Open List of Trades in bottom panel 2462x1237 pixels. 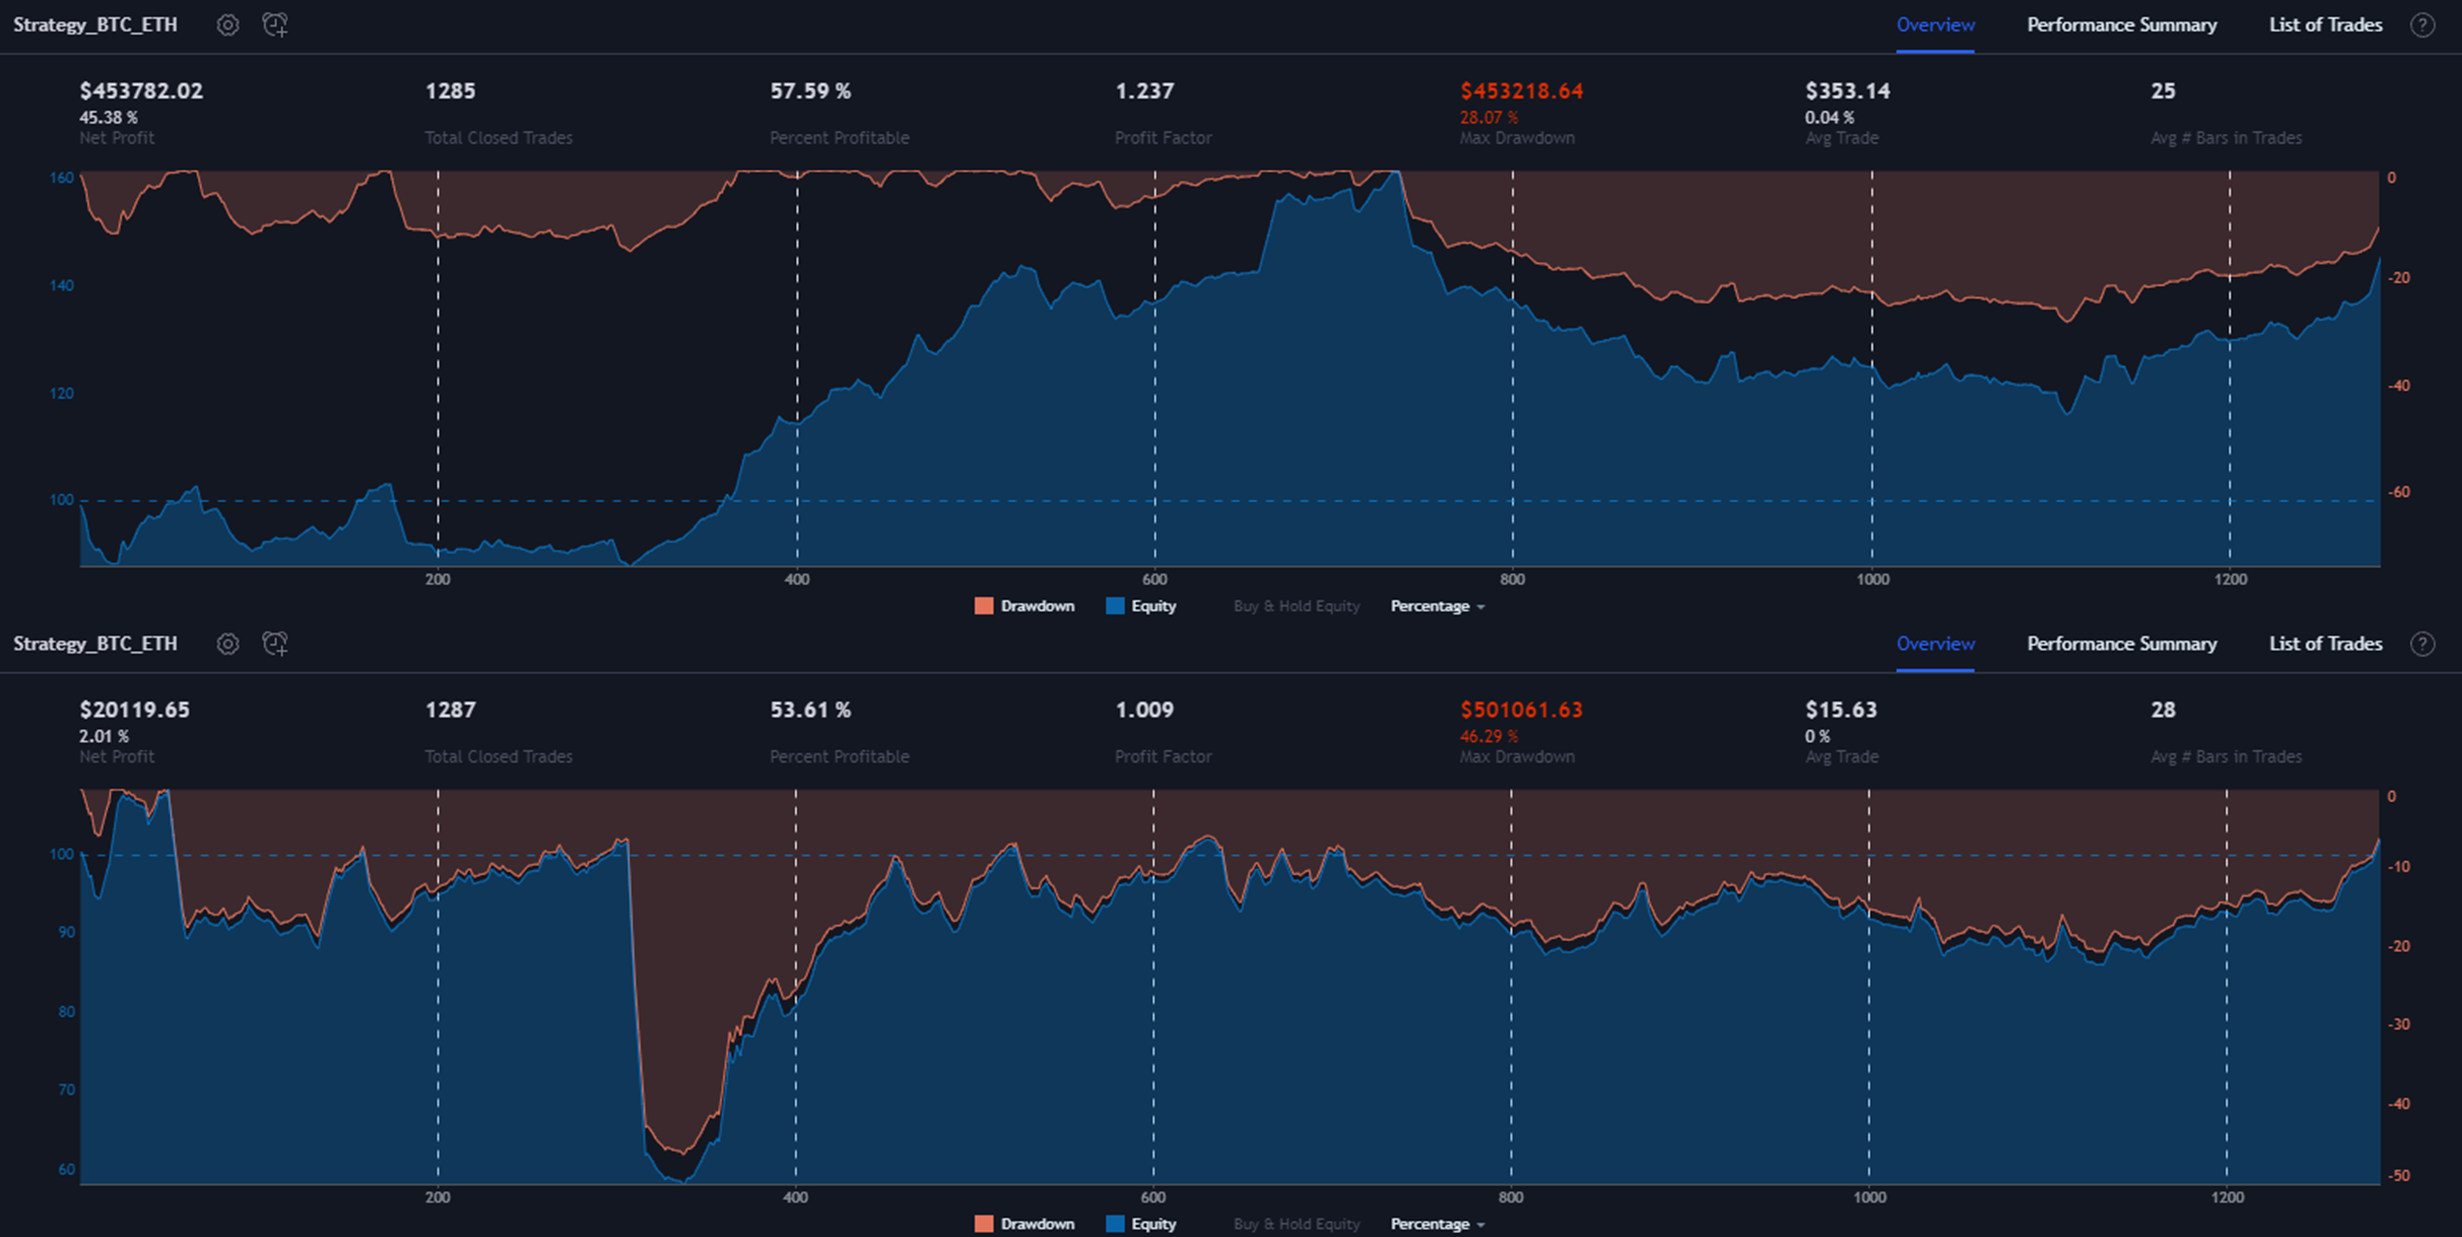click(2325, 644)
